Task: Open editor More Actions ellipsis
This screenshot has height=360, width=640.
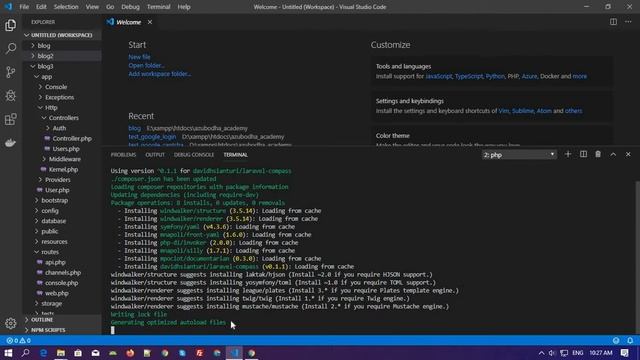Action: [x=628, y=22]
